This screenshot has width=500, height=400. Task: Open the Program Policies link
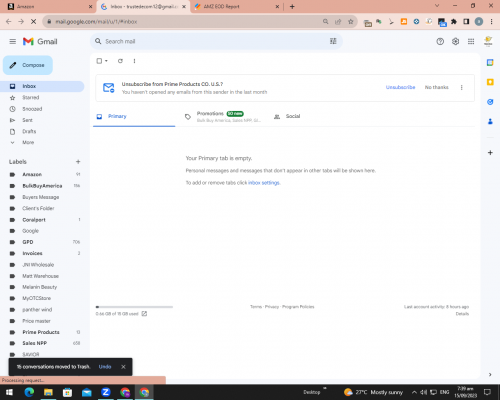pyautogui.click(x=298, y=307)
